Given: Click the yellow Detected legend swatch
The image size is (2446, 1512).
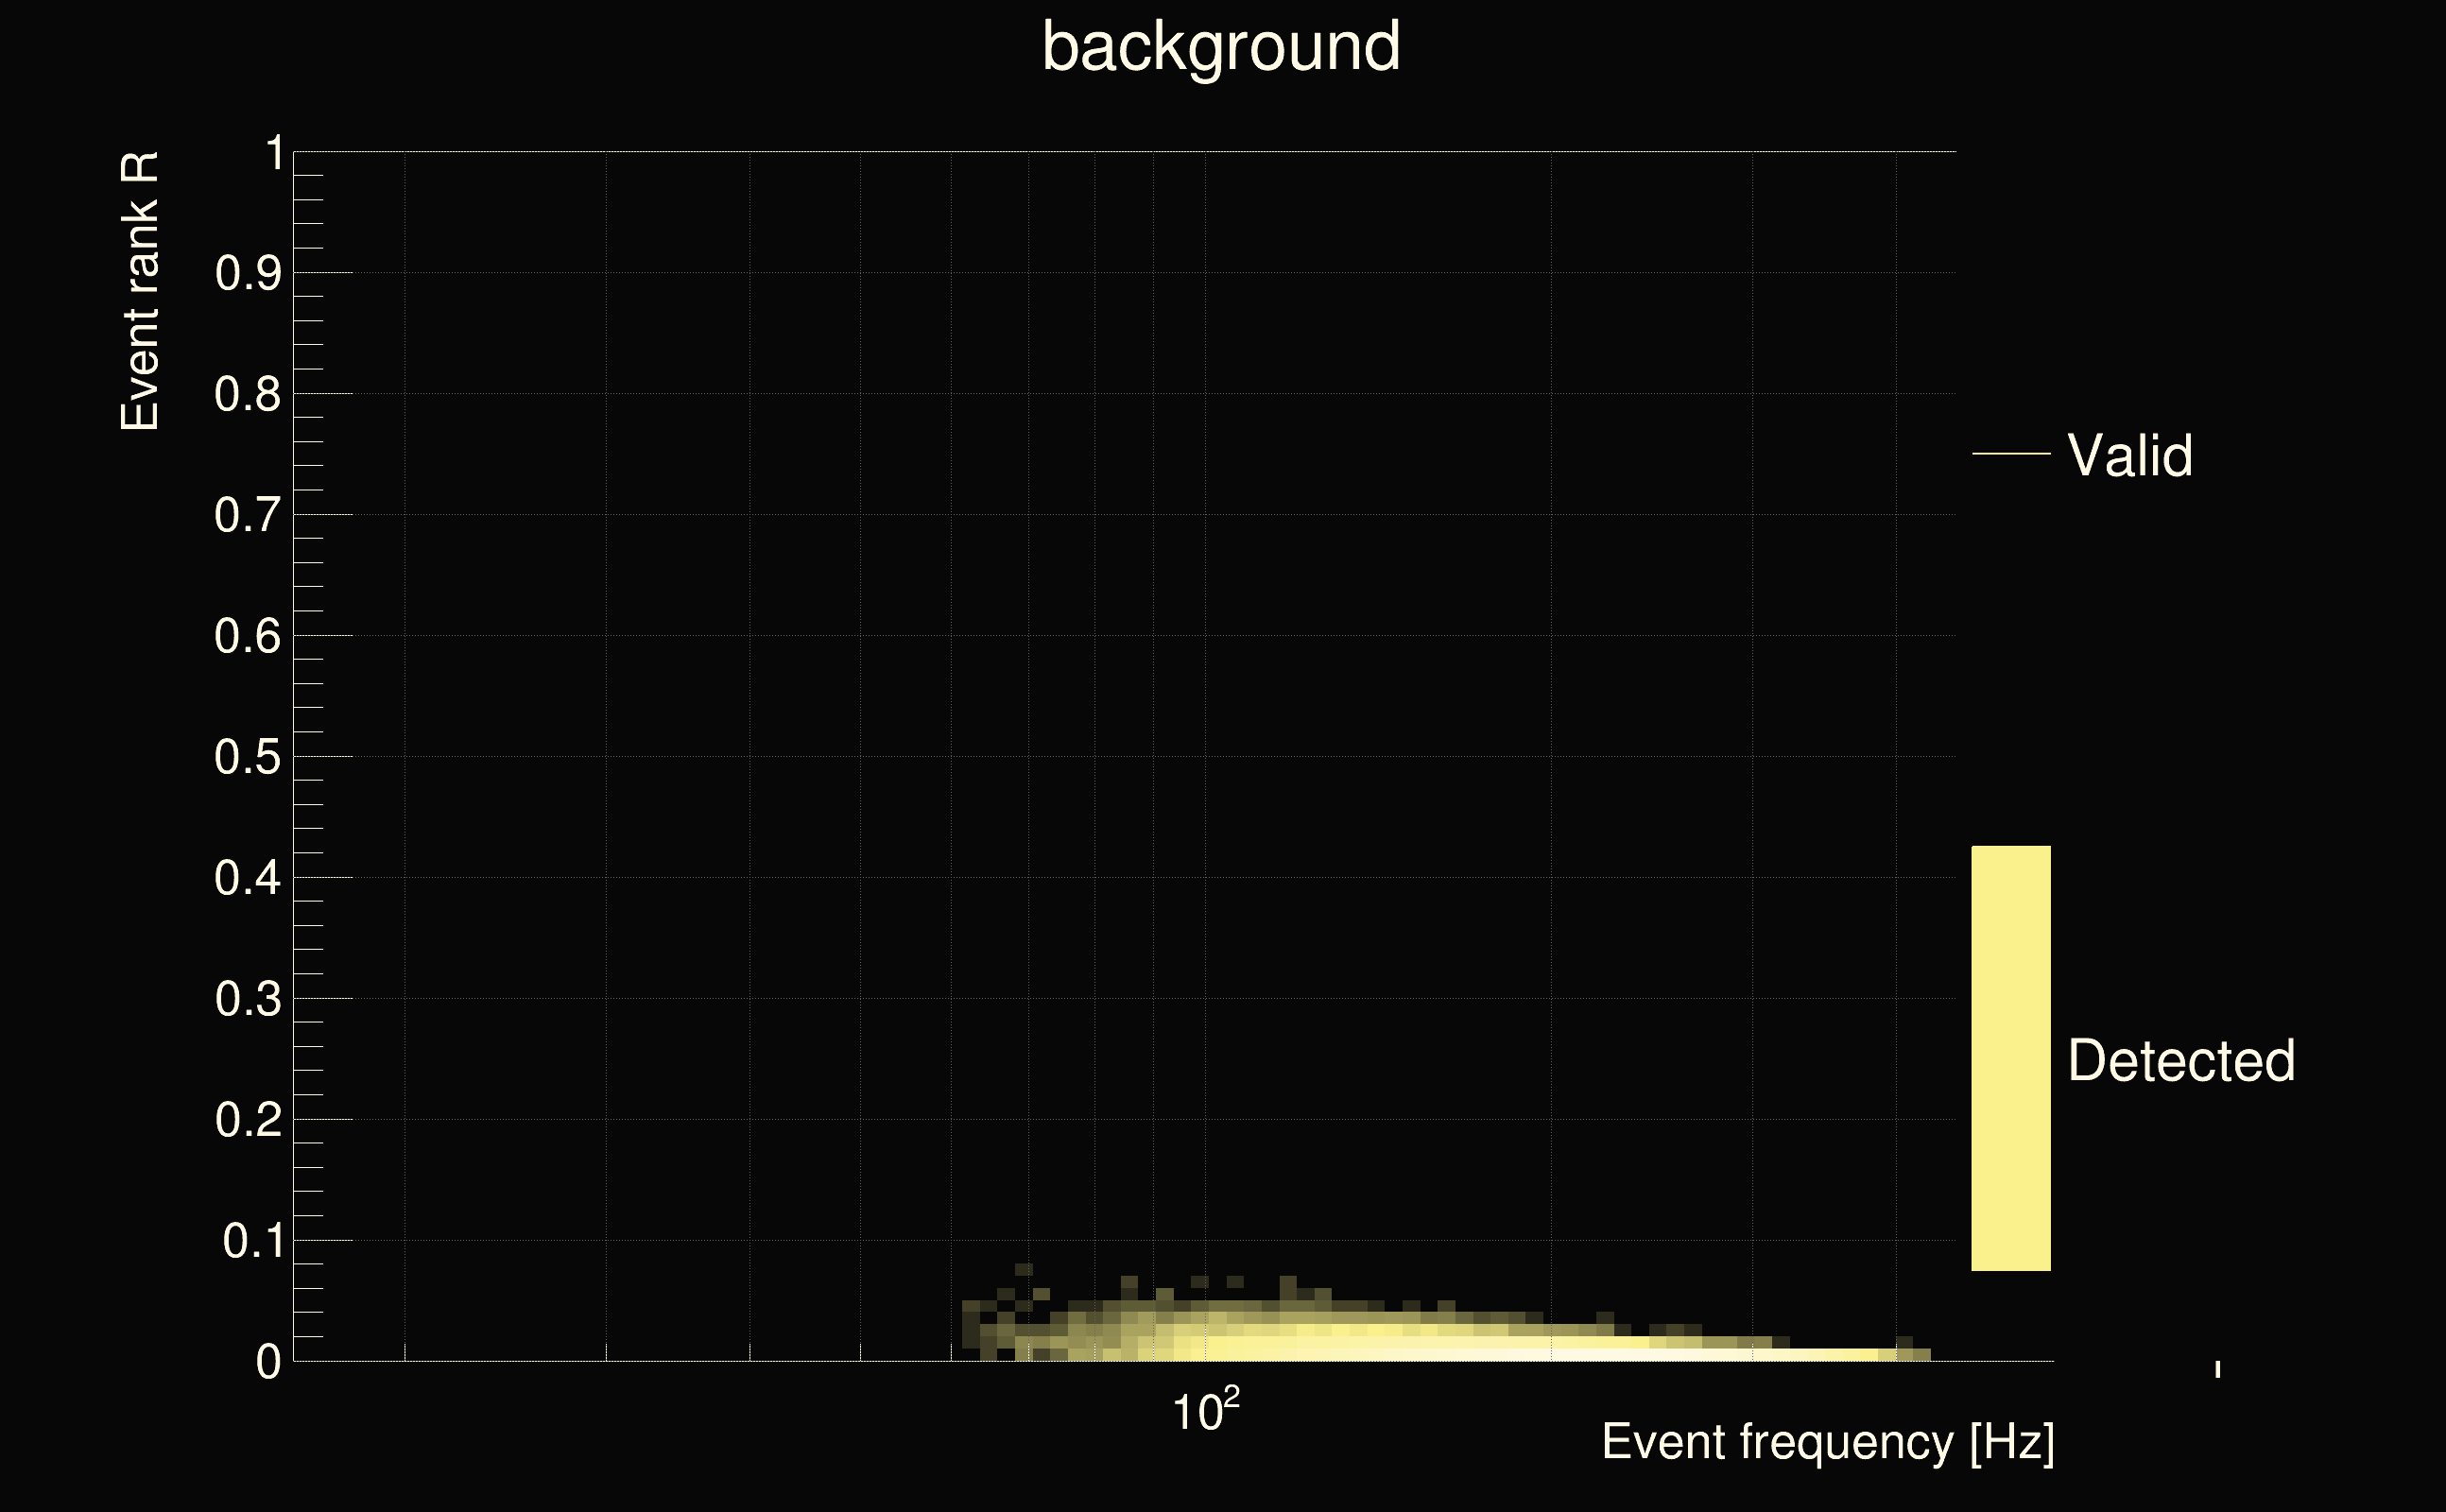Looking at the screenshot, I should point(2010,1058).
